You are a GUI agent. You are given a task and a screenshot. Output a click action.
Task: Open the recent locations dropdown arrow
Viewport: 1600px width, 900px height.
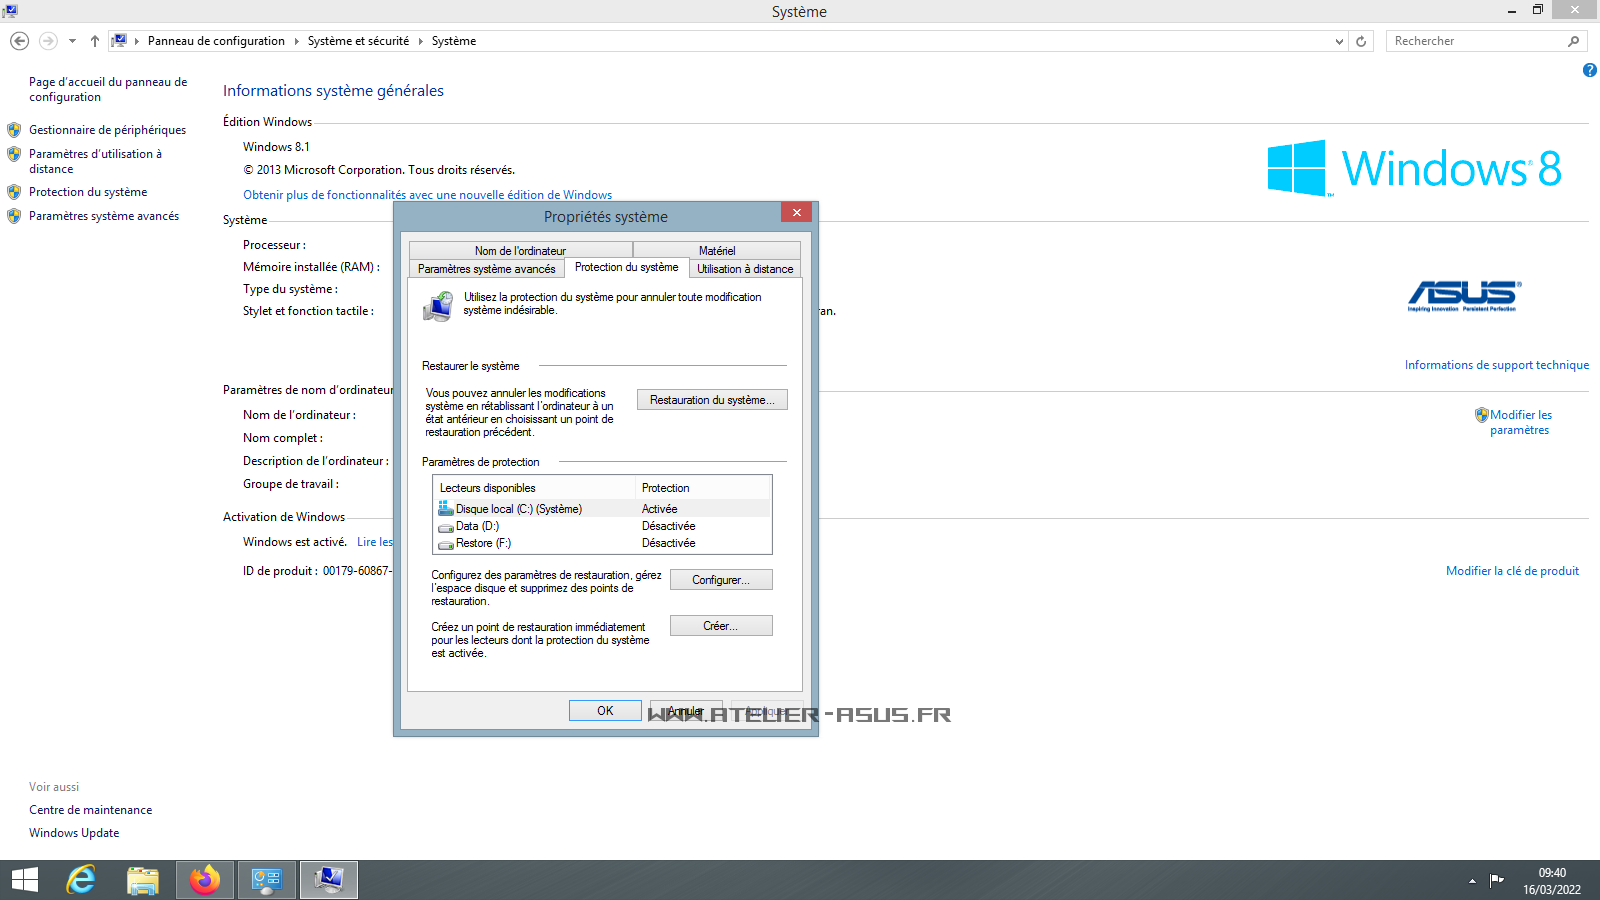click(72, 41)
